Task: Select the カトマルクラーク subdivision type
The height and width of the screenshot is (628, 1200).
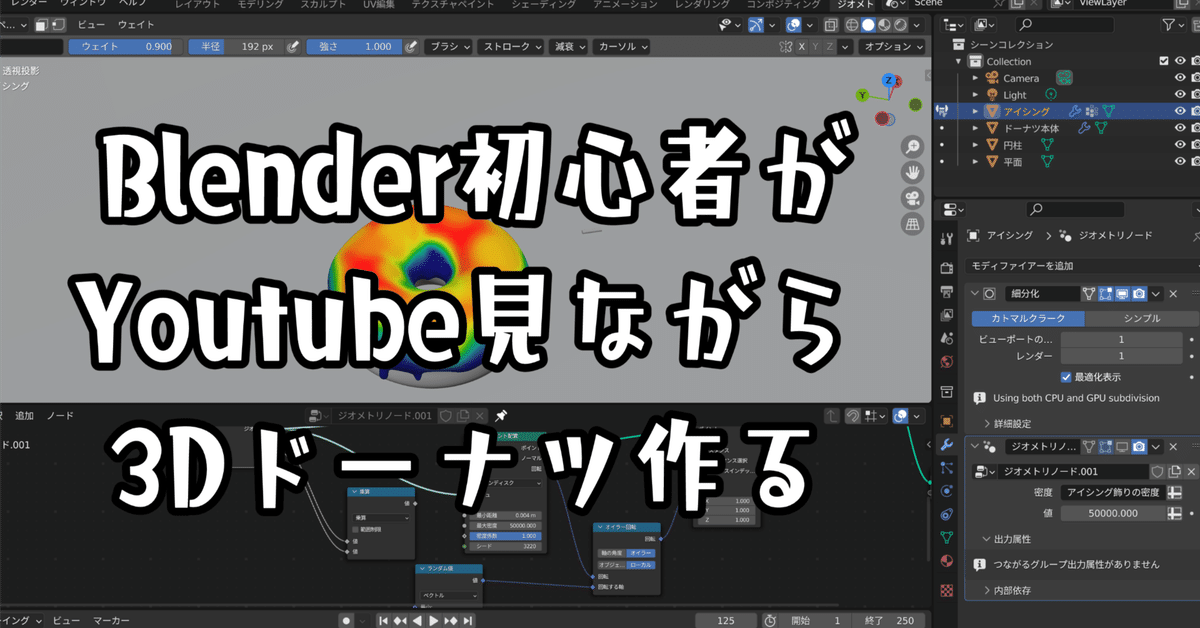Action: (x=1027, y=318)
